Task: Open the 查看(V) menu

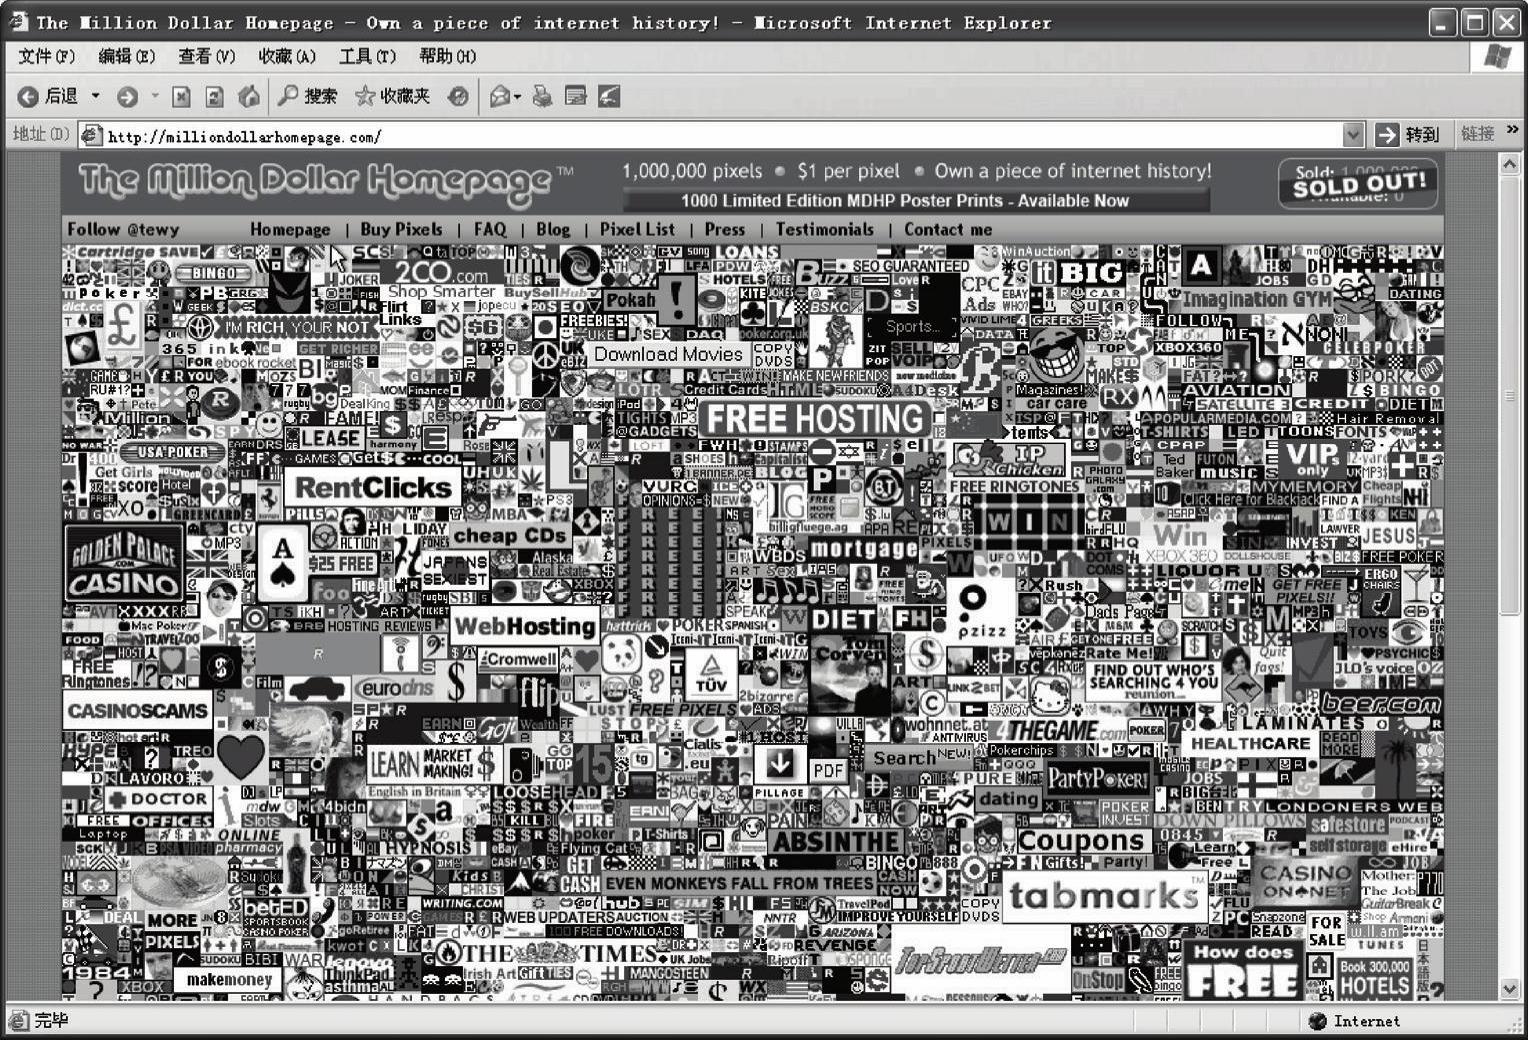Action: point(207,56)
